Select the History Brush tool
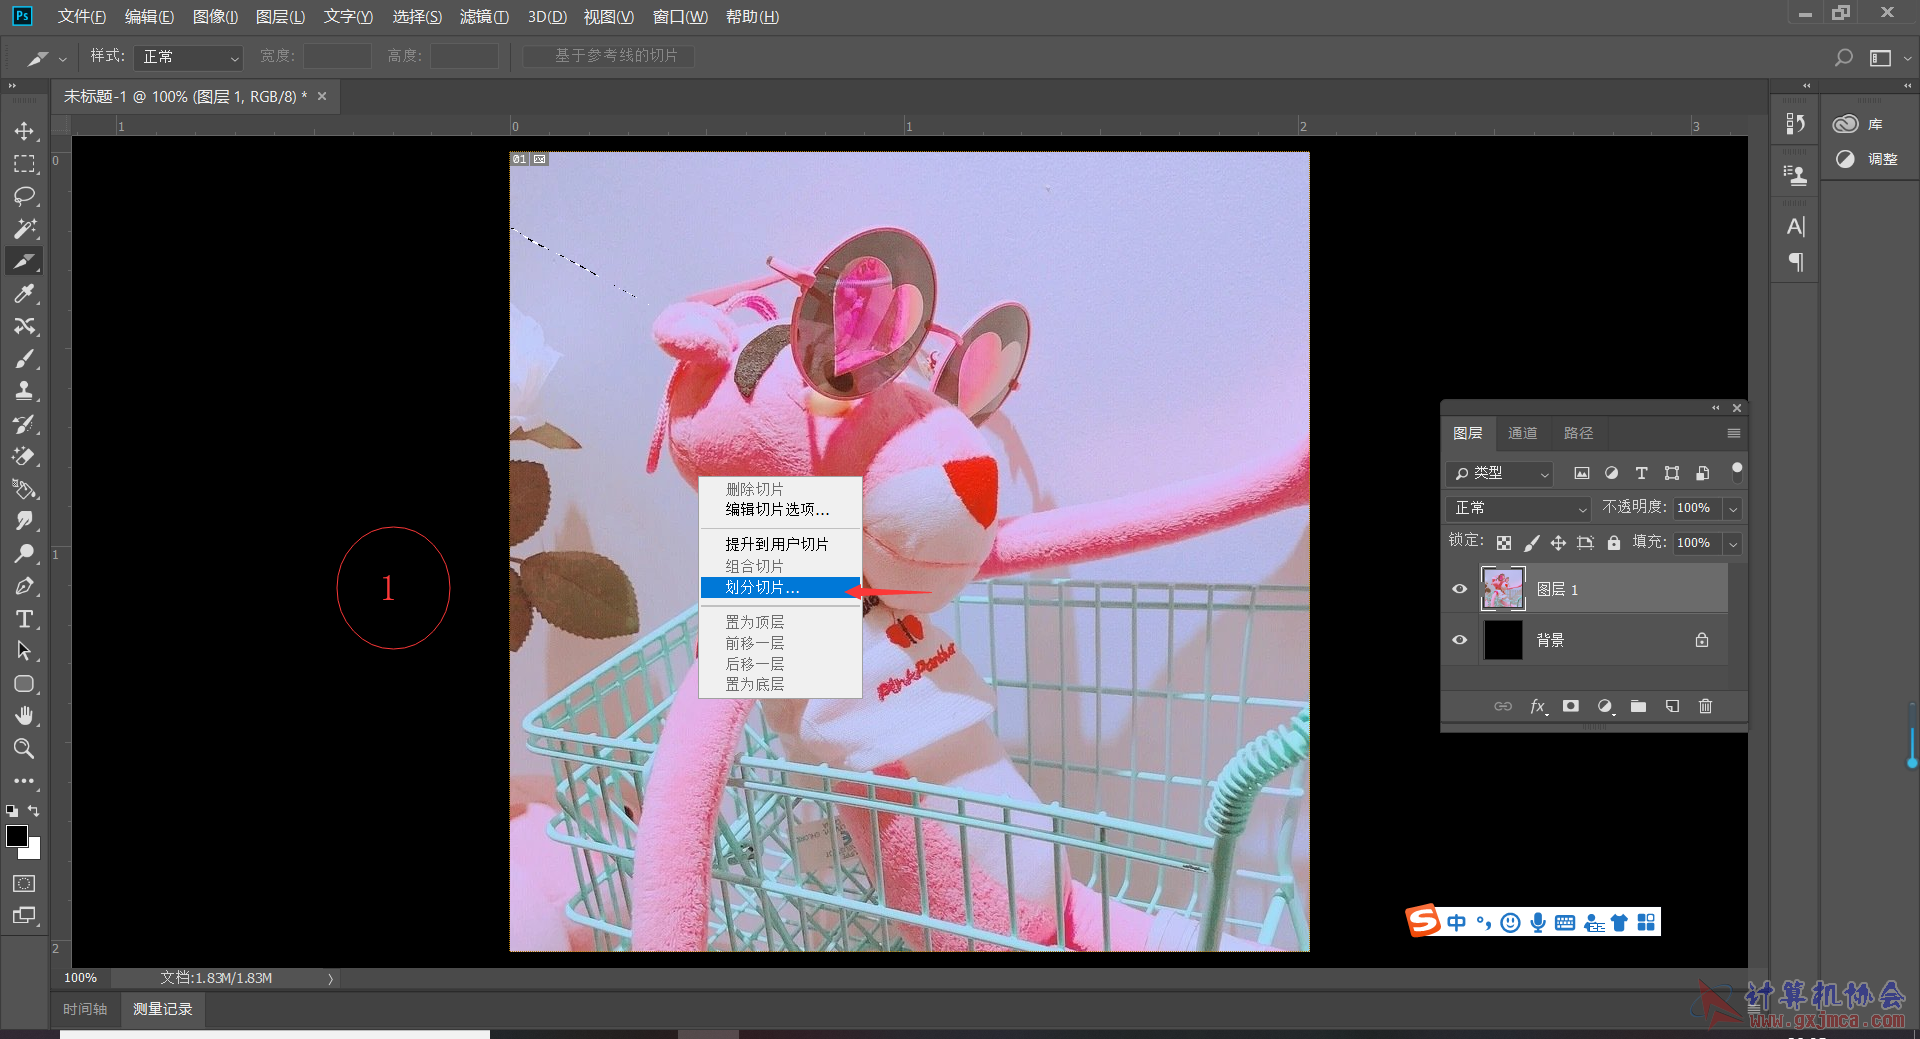1920x1039 pixels. pyautogui.click(x=24, y=424)
